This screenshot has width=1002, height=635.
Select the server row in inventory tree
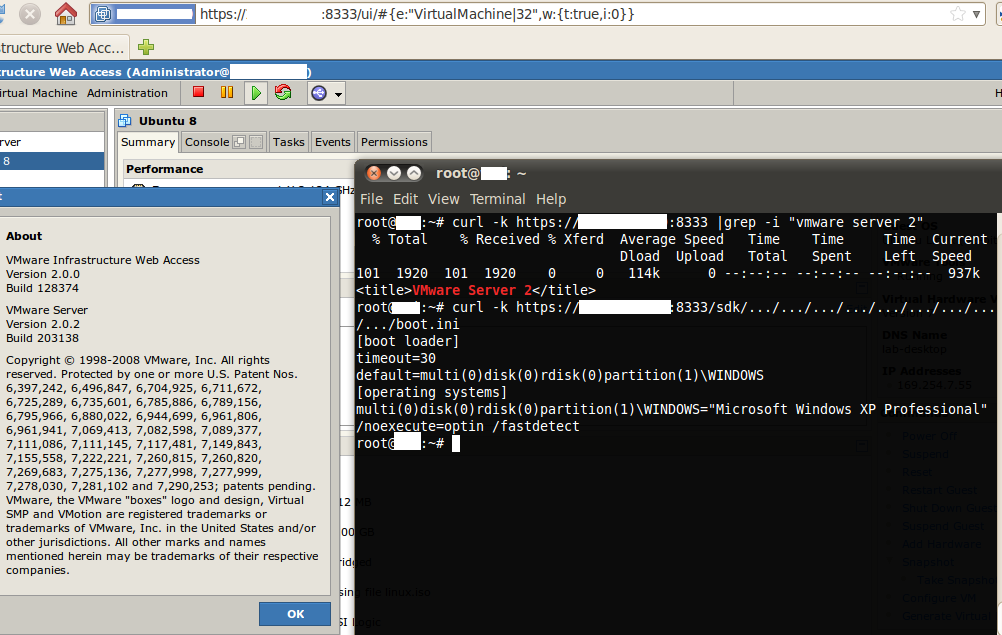click(52, 142)
